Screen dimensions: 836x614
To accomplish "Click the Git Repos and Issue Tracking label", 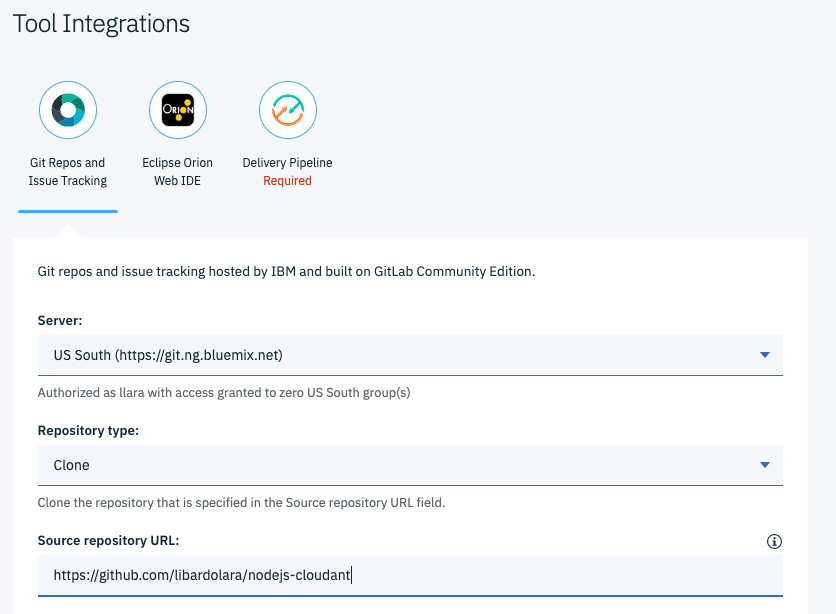I will click(68, 172).
